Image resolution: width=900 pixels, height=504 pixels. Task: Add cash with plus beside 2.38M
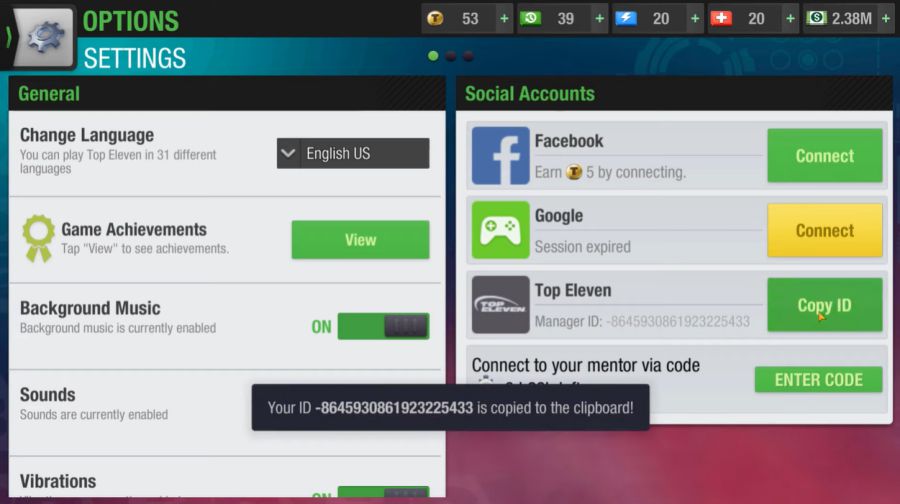[886, 19]
